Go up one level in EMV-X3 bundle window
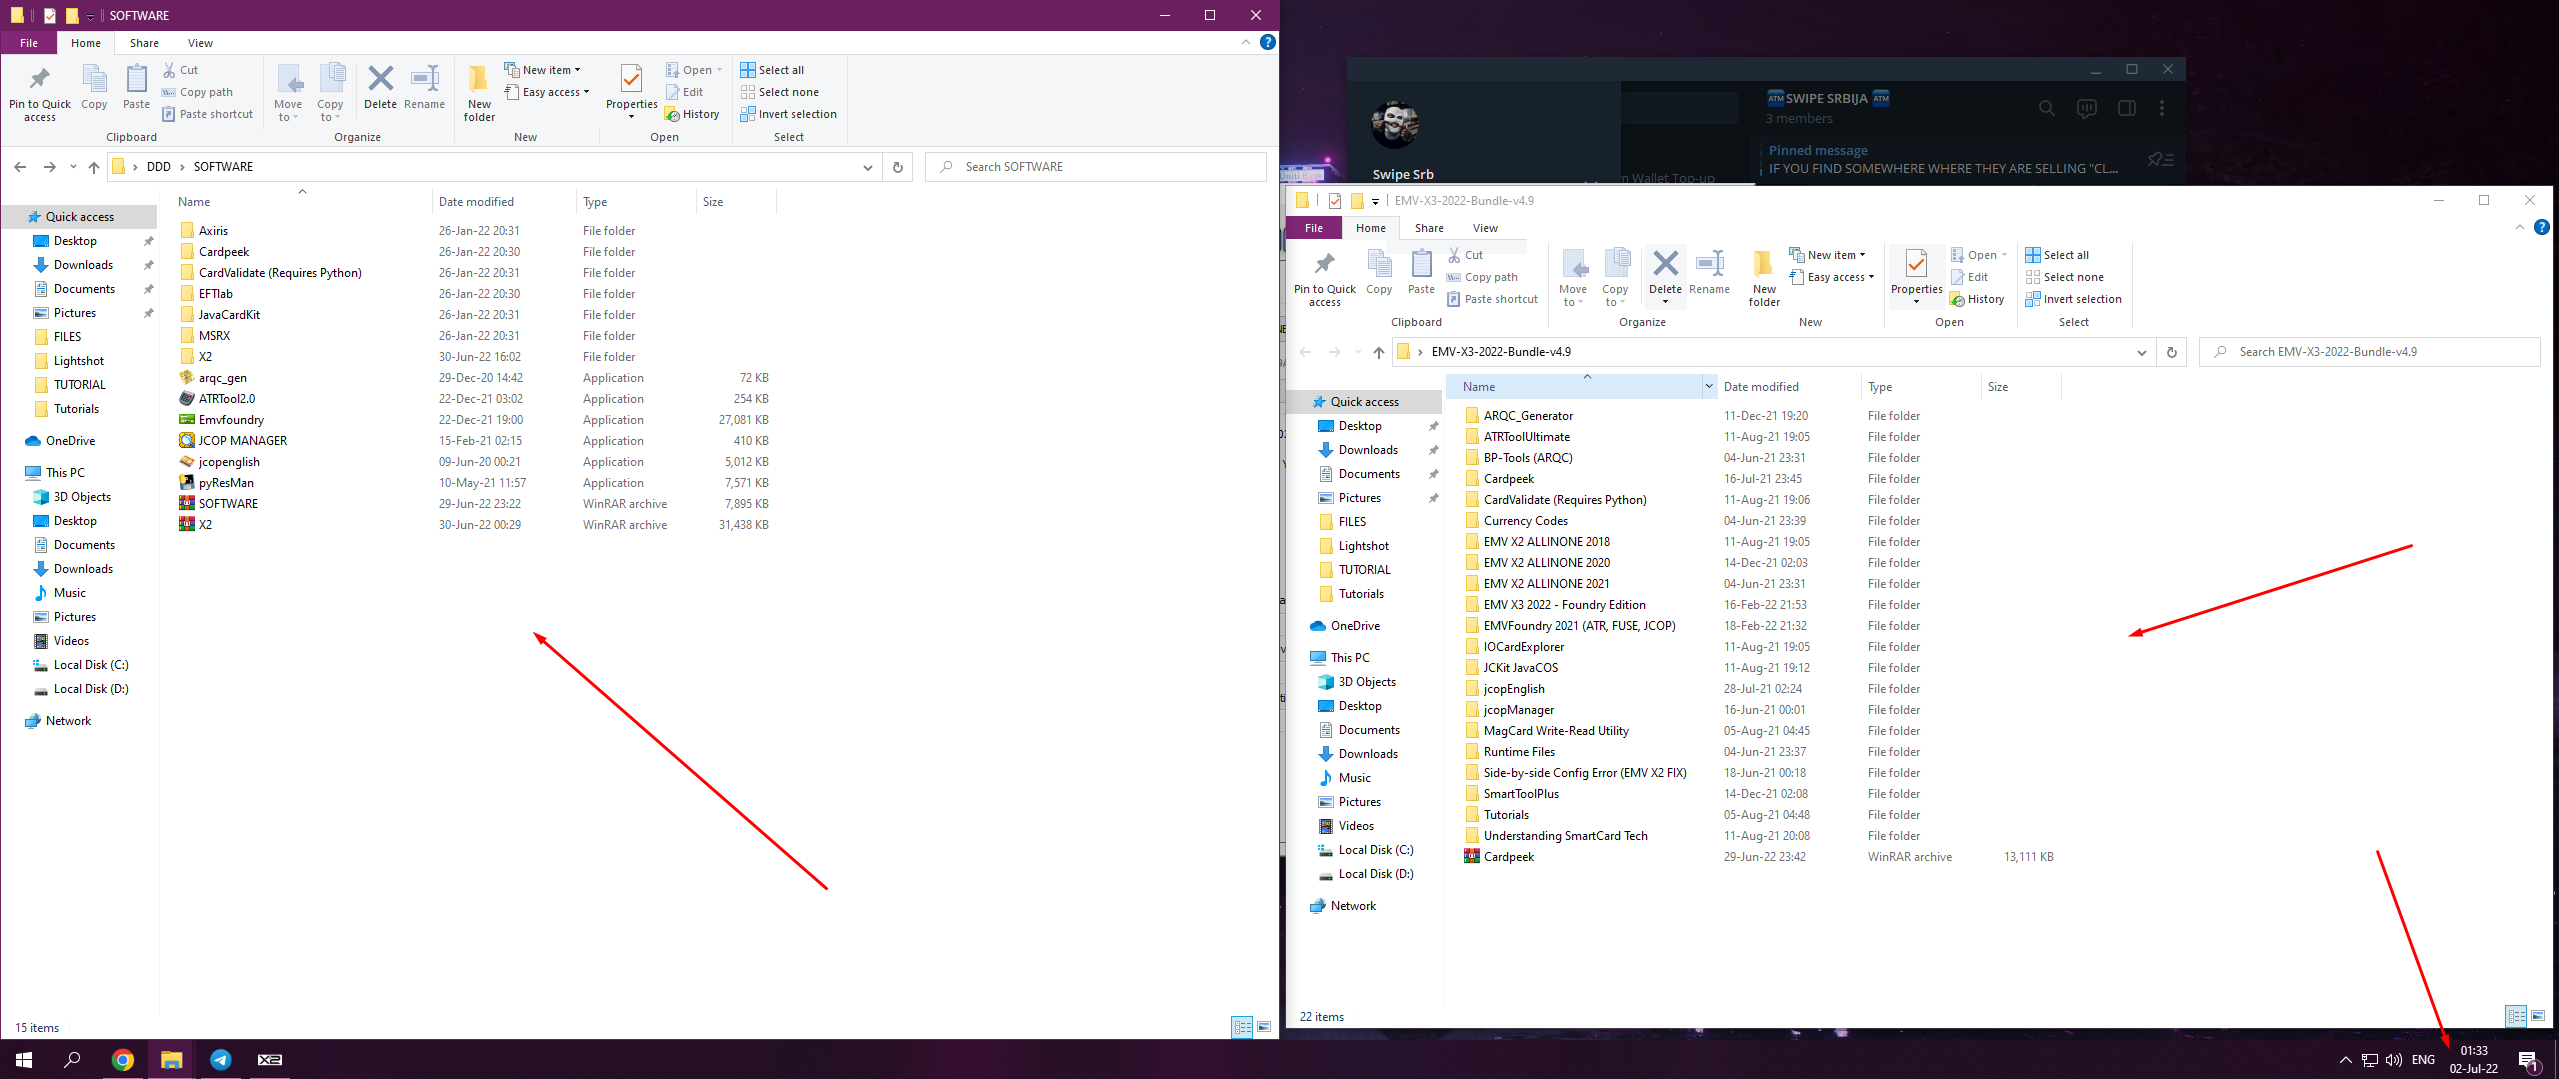 [1378, 352]
